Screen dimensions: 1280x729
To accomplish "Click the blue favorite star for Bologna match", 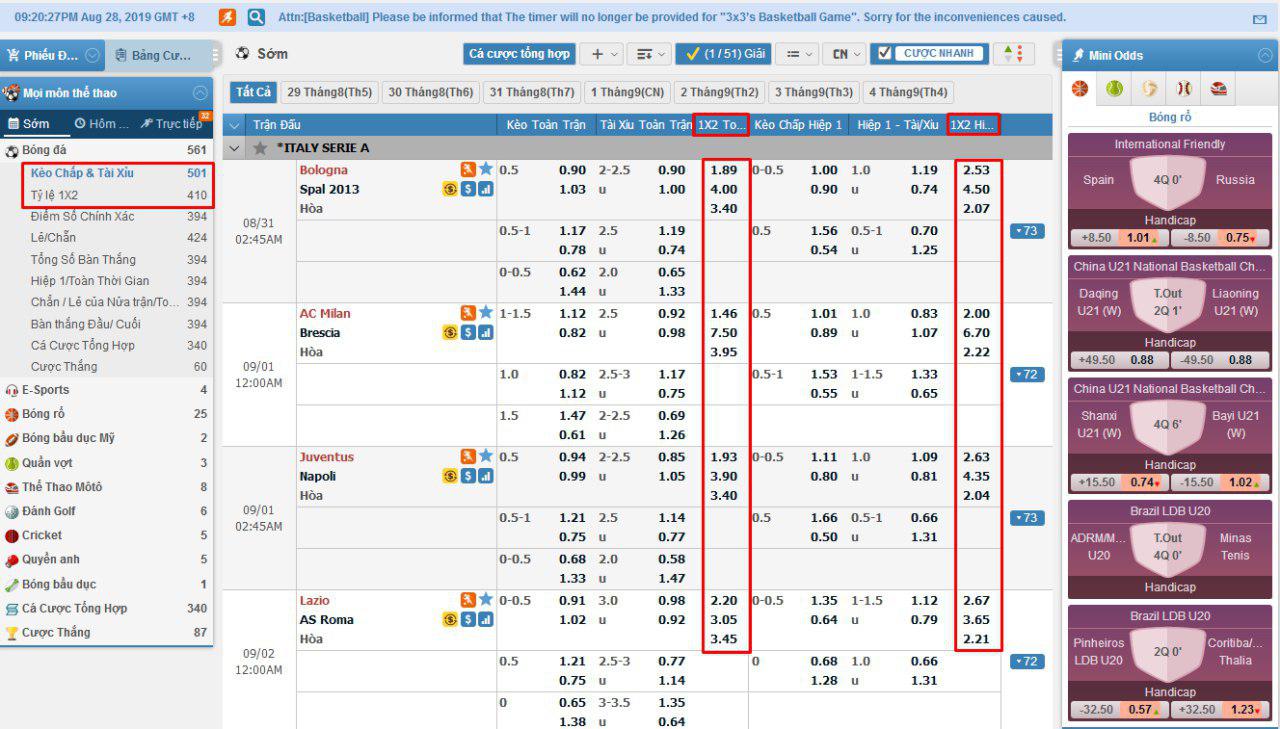I will point(486,170).
